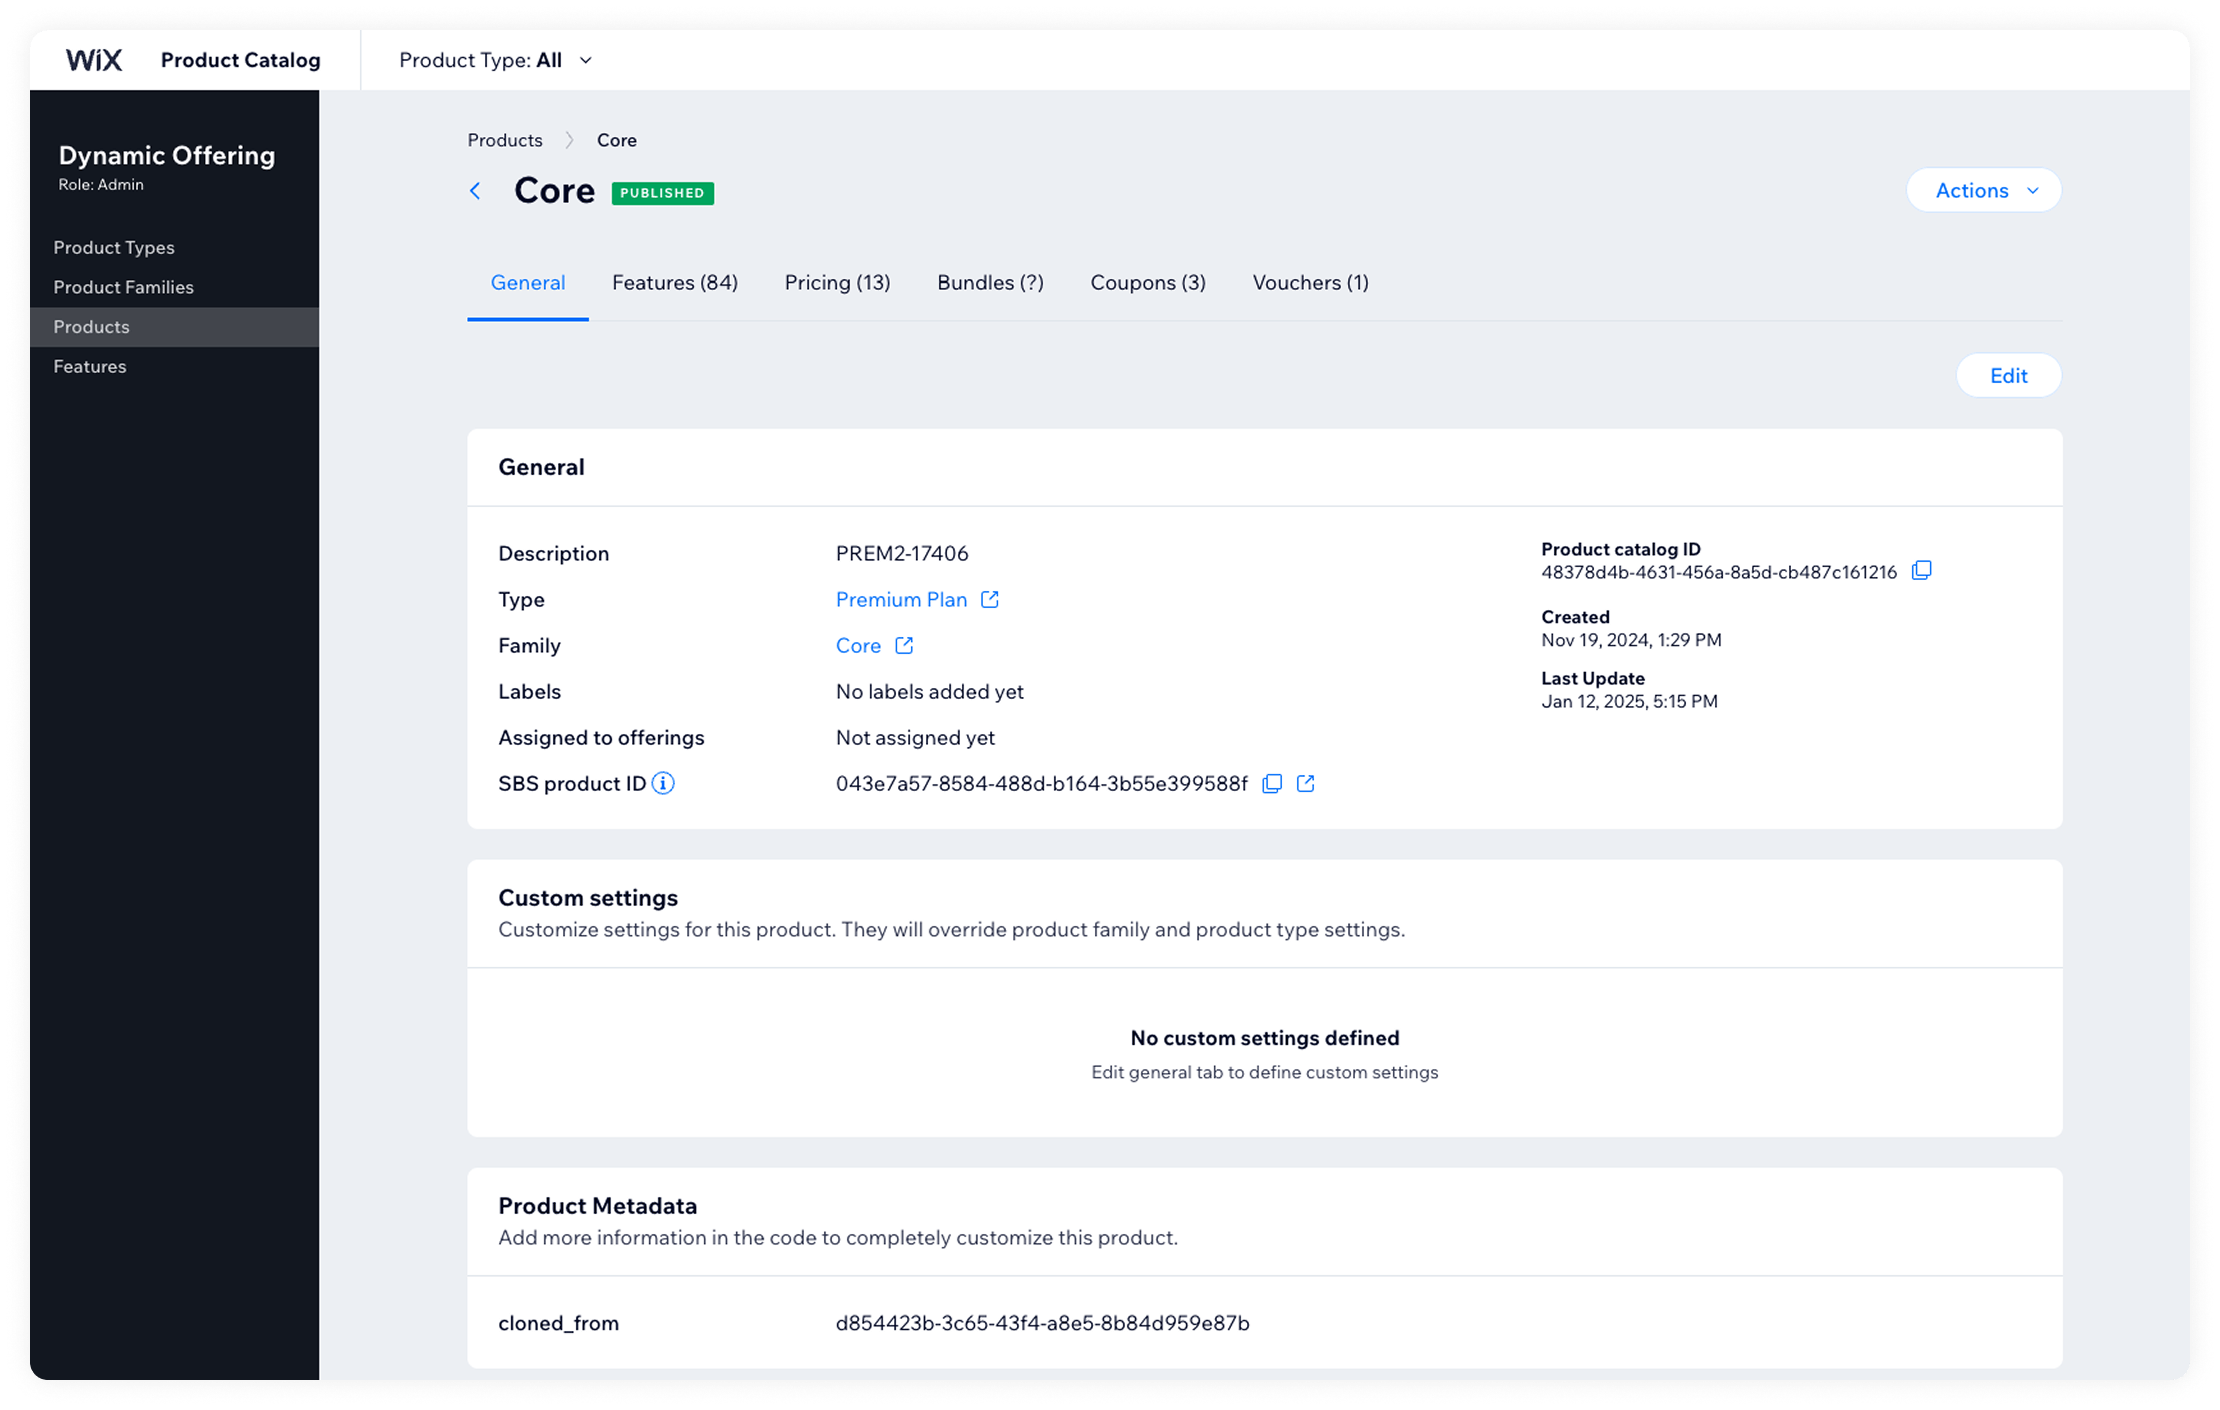Click the PUBLISHED status badge
This screenshot has height=1410, width=2220.
[662, 193]
